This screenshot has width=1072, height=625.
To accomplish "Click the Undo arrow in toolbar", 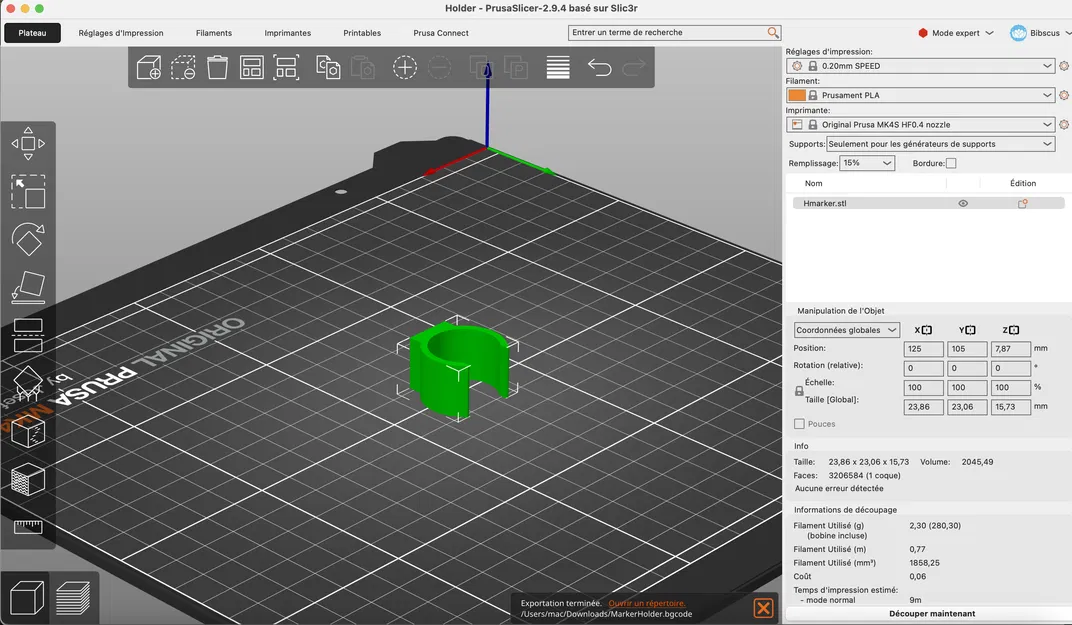I will click(x=600, y=68).
